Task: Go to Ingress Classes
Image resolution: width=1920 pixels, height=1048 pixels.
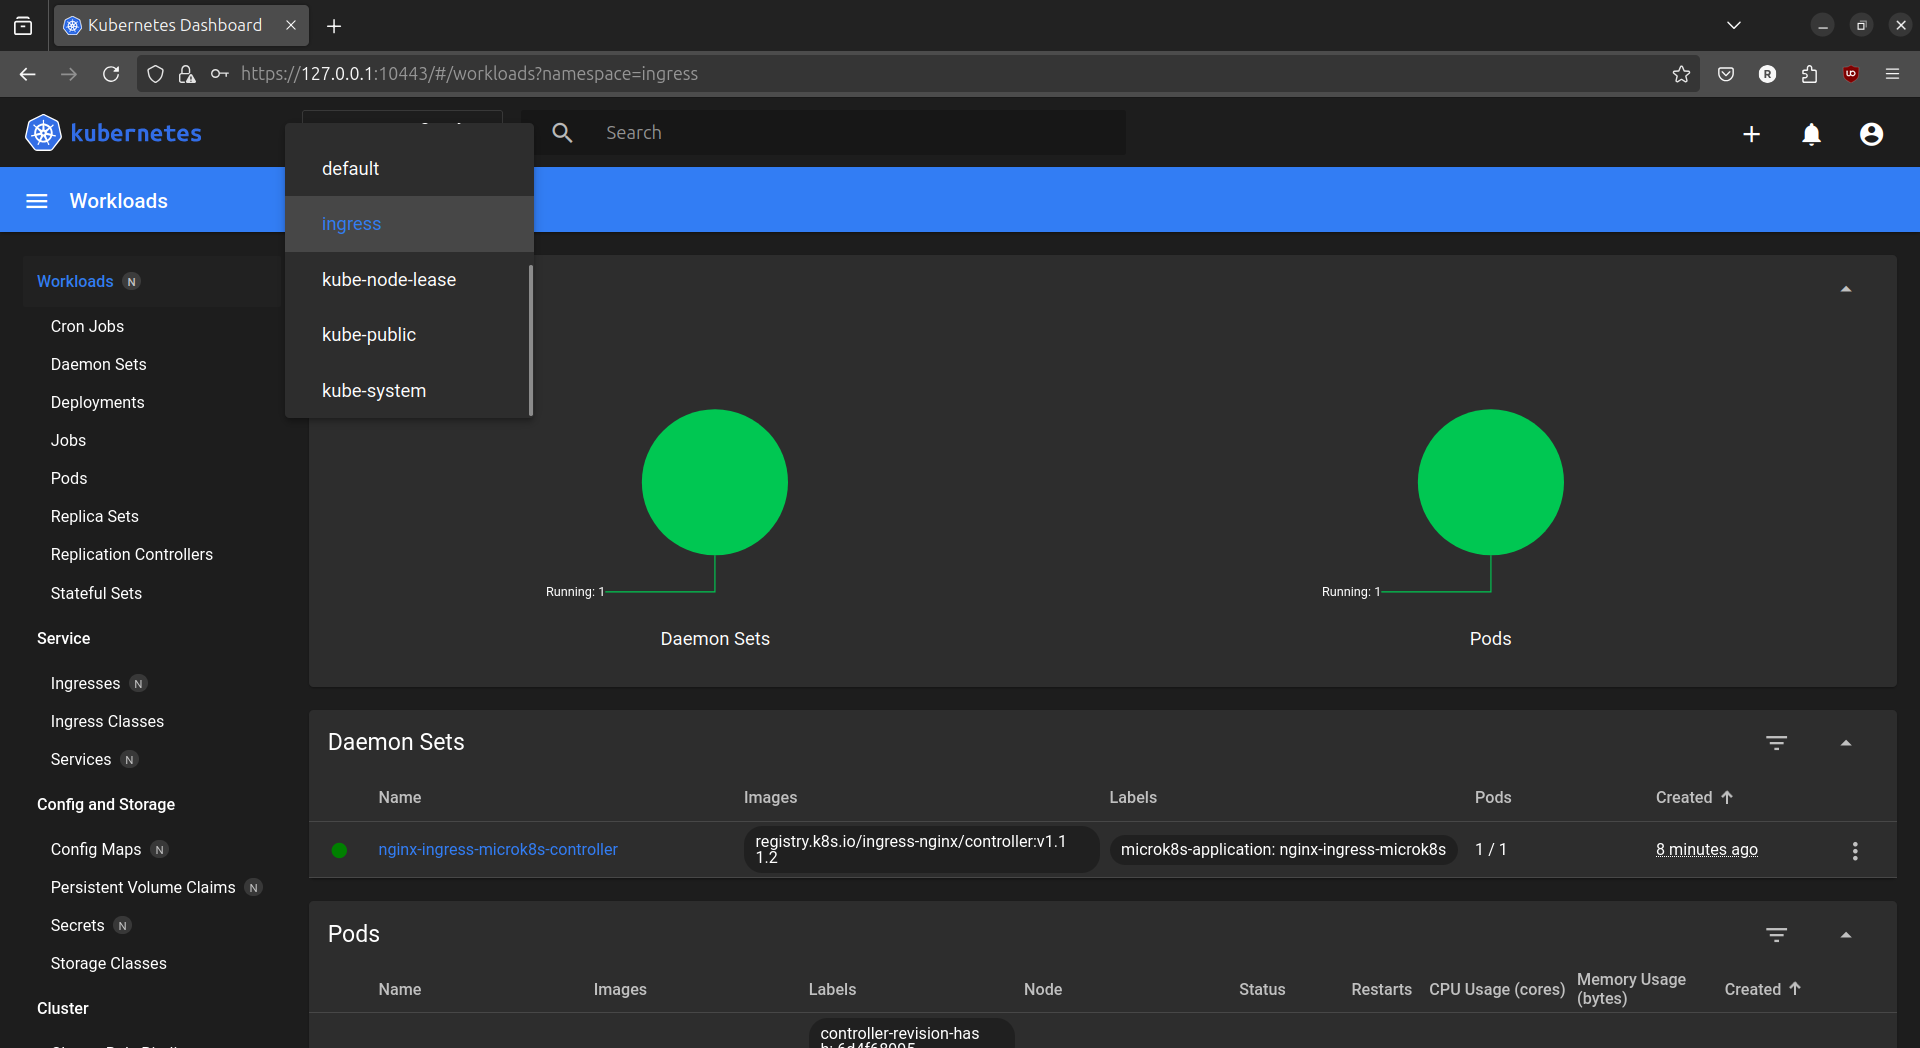Action: (107, 722)
